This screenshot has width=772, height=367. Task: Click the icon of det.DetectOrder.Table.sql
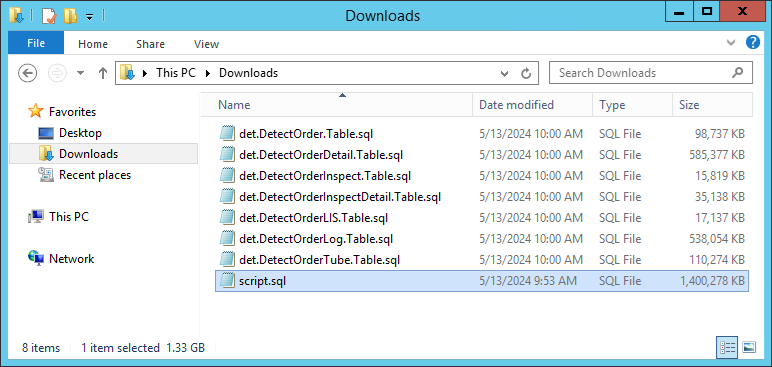point(227,133)
